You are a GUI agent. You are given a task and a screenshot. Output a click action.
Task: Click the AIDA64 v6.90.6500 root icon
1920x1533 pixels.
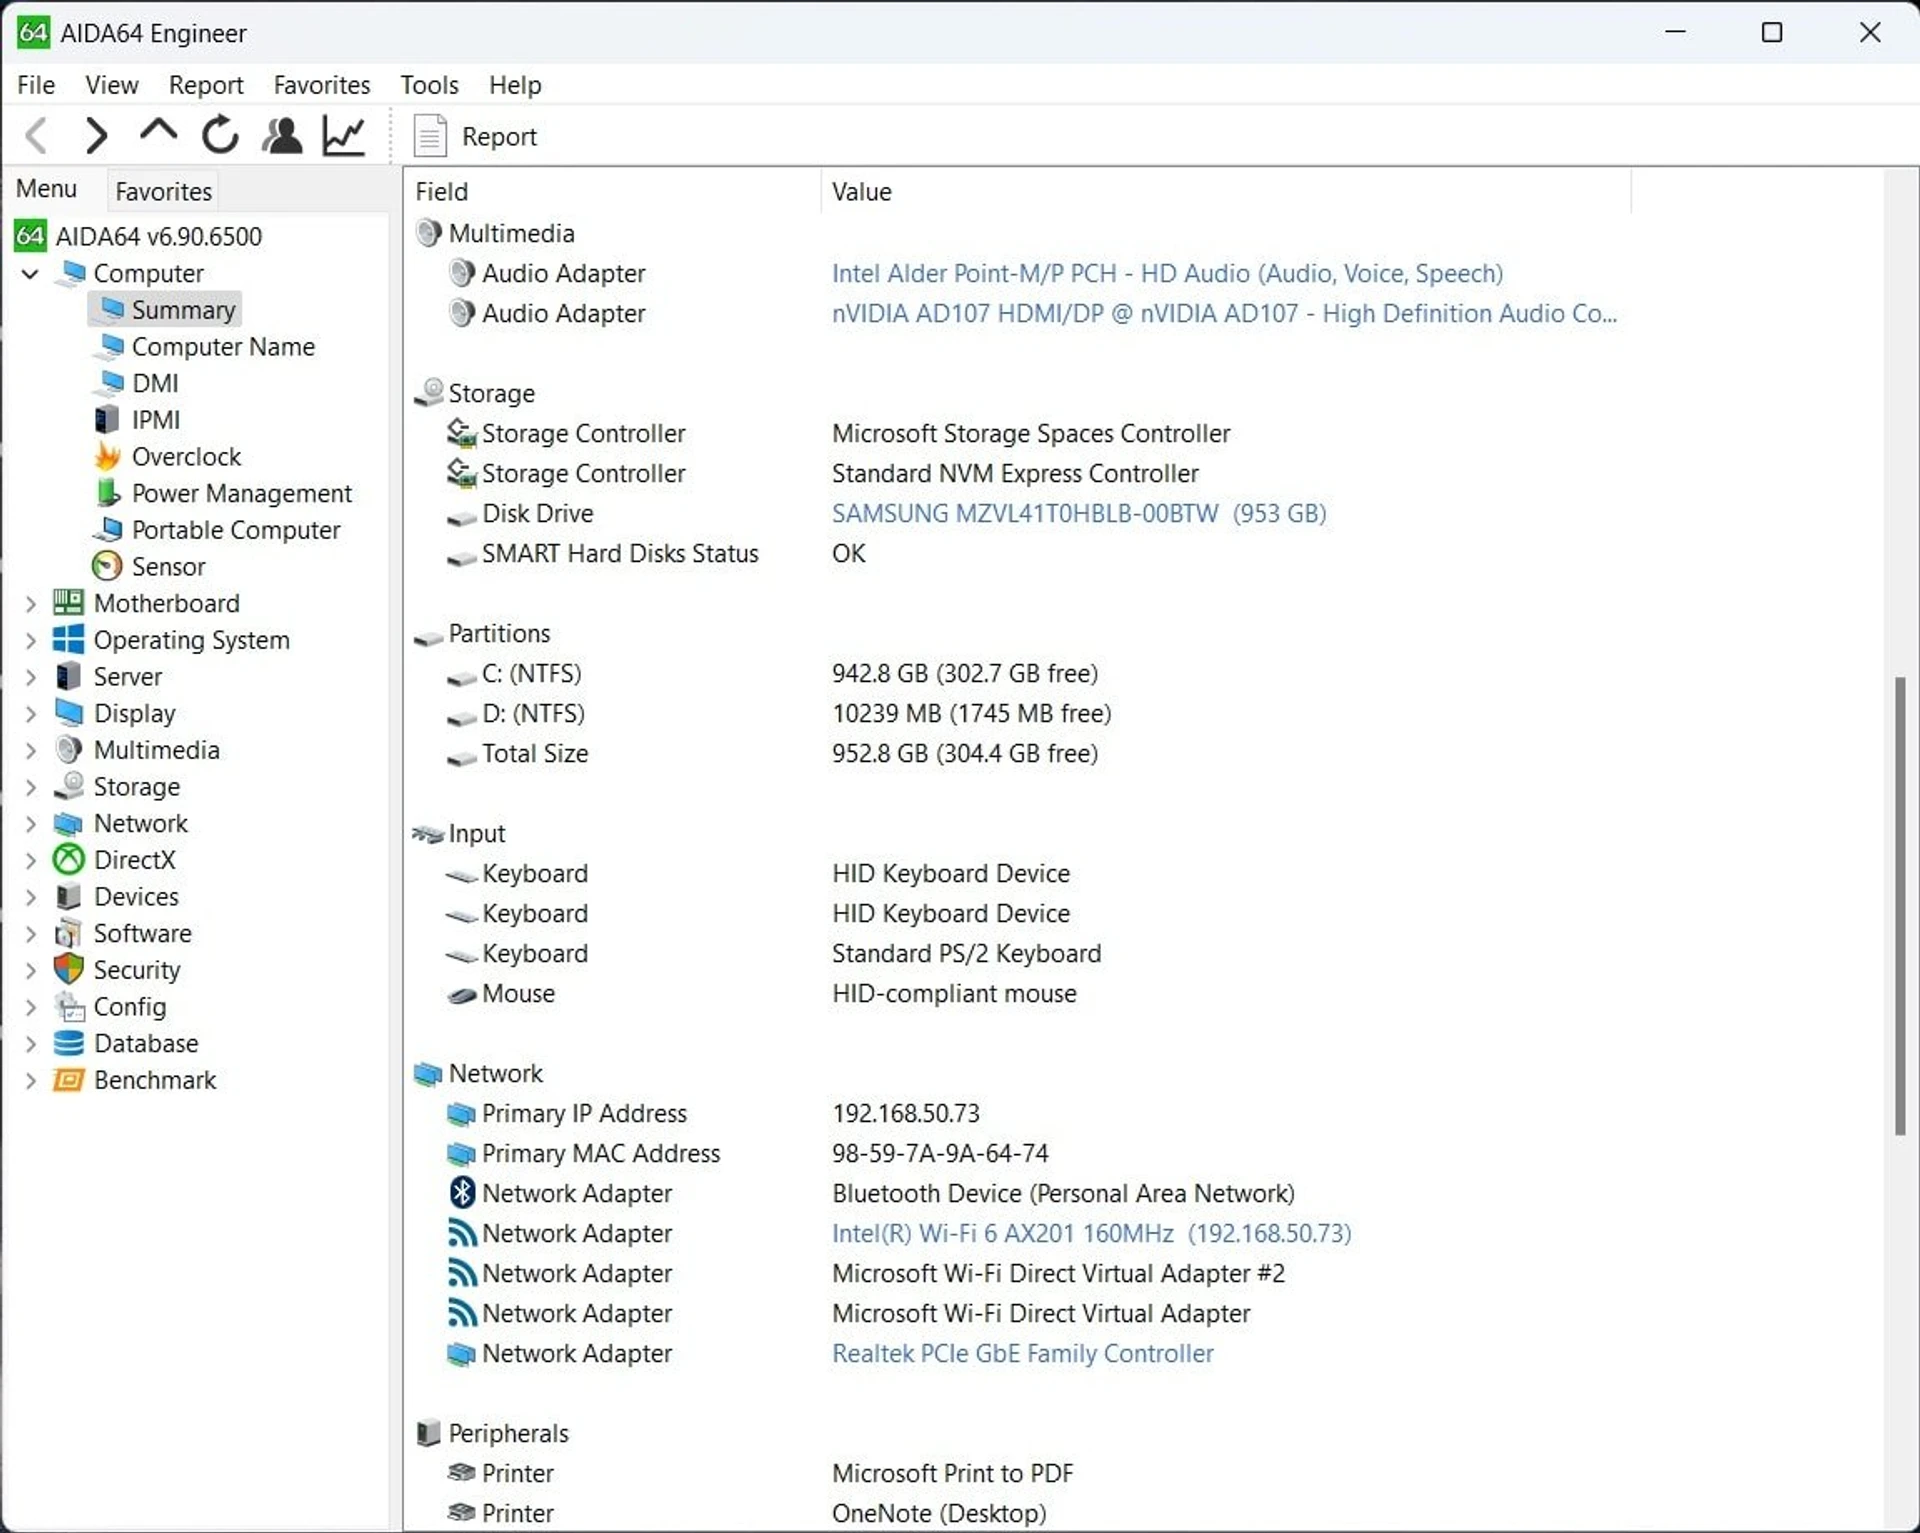(x=30, y=236)
